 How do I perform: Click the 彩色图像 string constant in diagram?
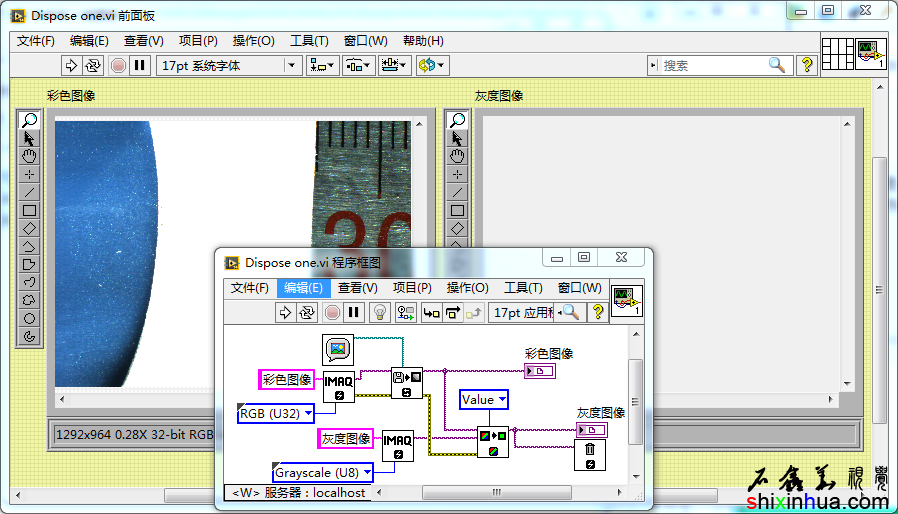click(x=286, y=379)
